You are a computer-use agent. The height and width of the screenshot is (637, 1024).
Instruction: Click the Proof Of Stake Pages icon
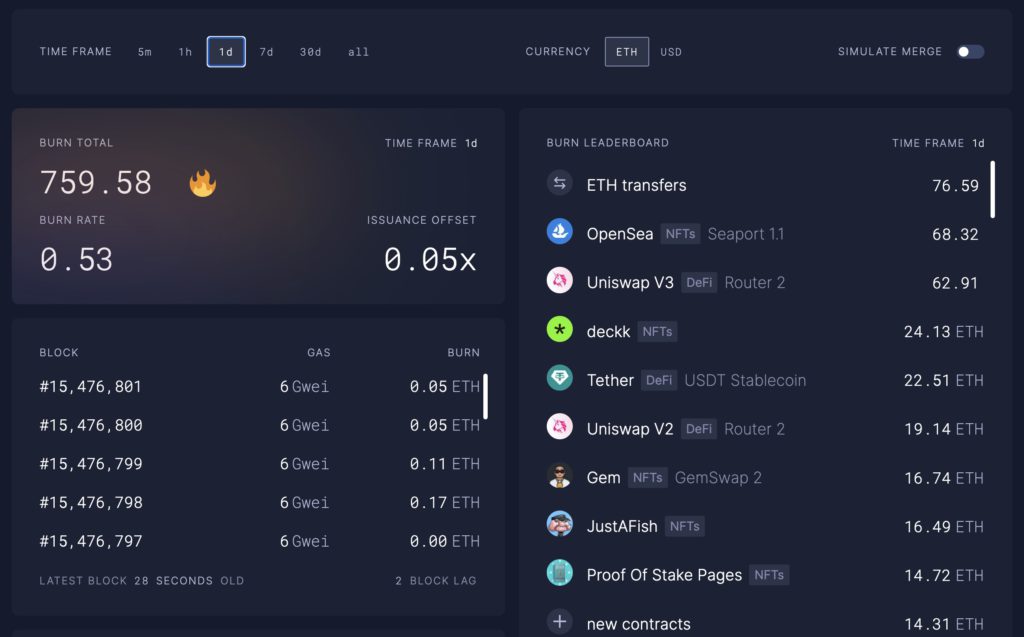pyautogui.click(x=560, y=574)
